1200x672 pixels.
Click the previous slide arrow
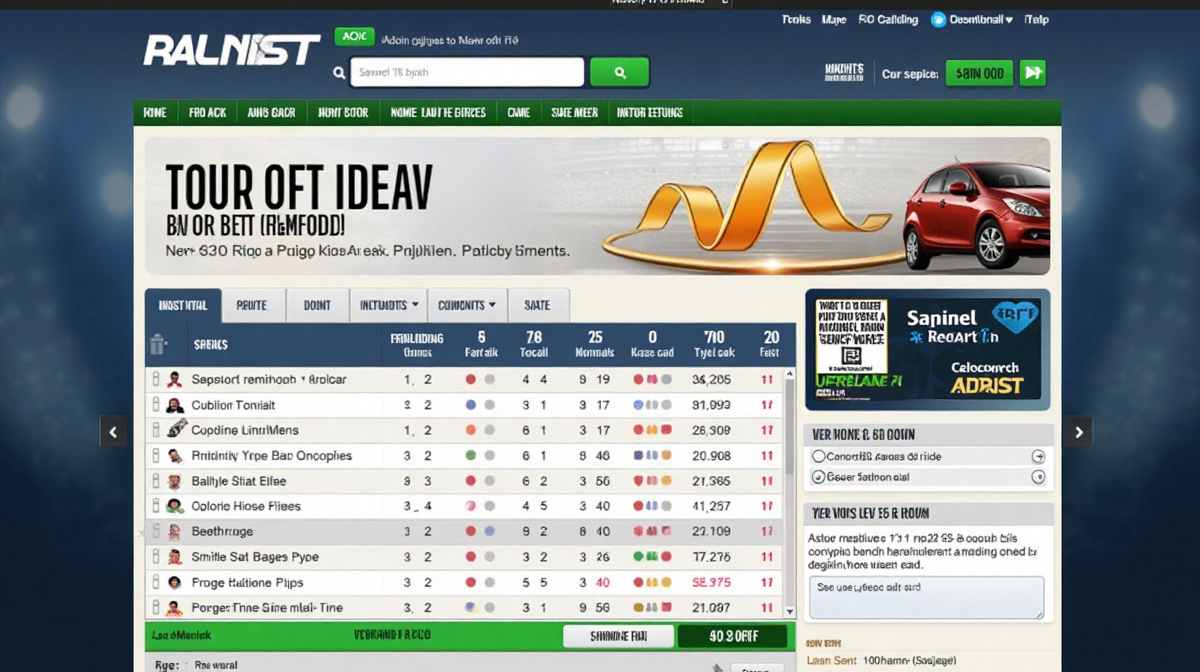tap(113, 432)
